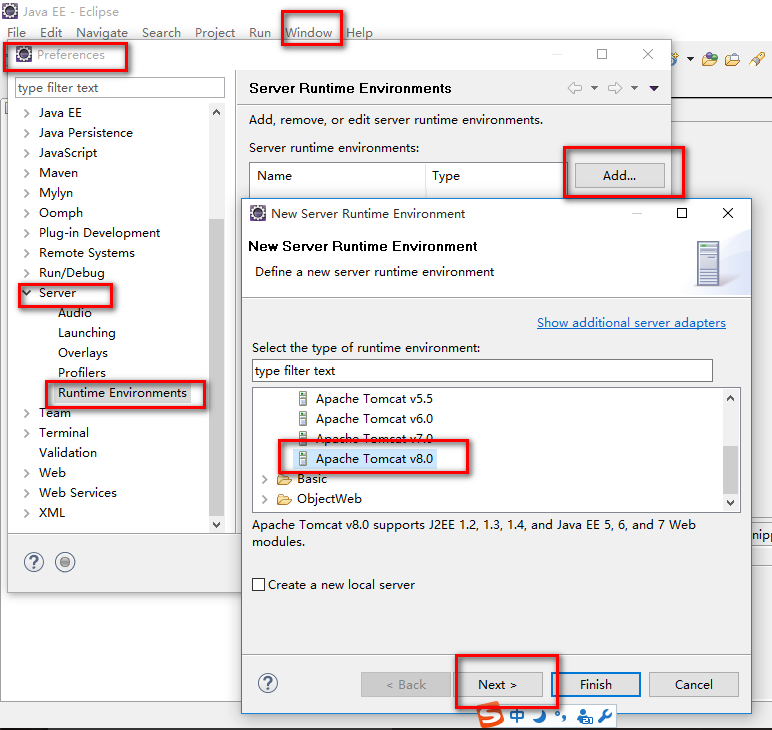Open the Edit menu
Viewport: 772px width, 730px height.
pos(51,32)
